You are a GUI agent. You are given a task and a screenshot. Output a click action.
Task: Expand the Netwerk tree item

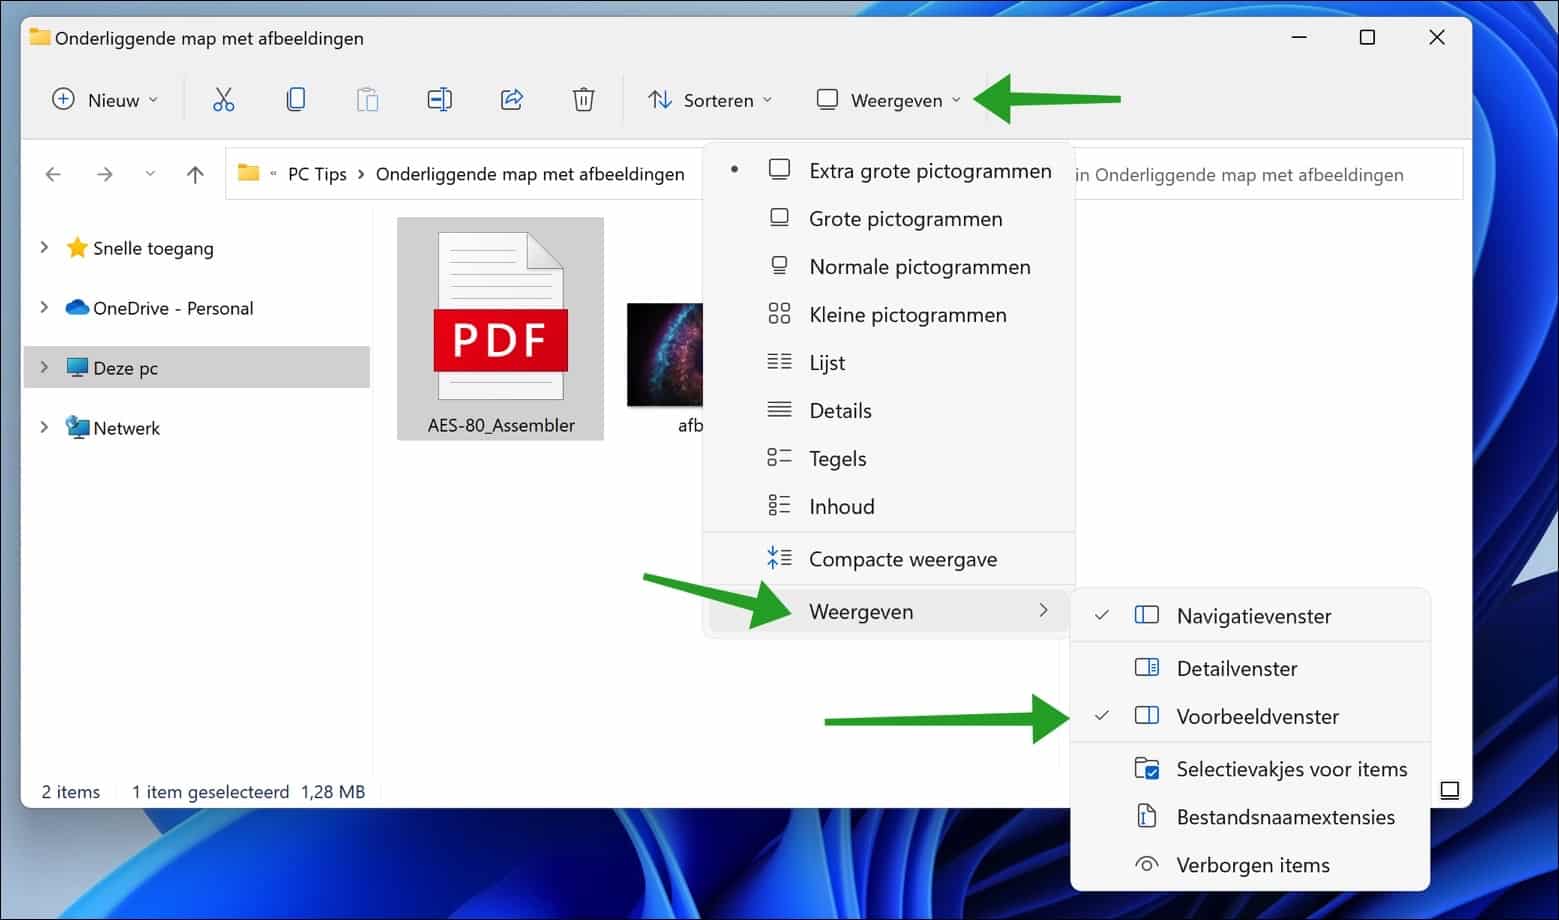point(43,427)
